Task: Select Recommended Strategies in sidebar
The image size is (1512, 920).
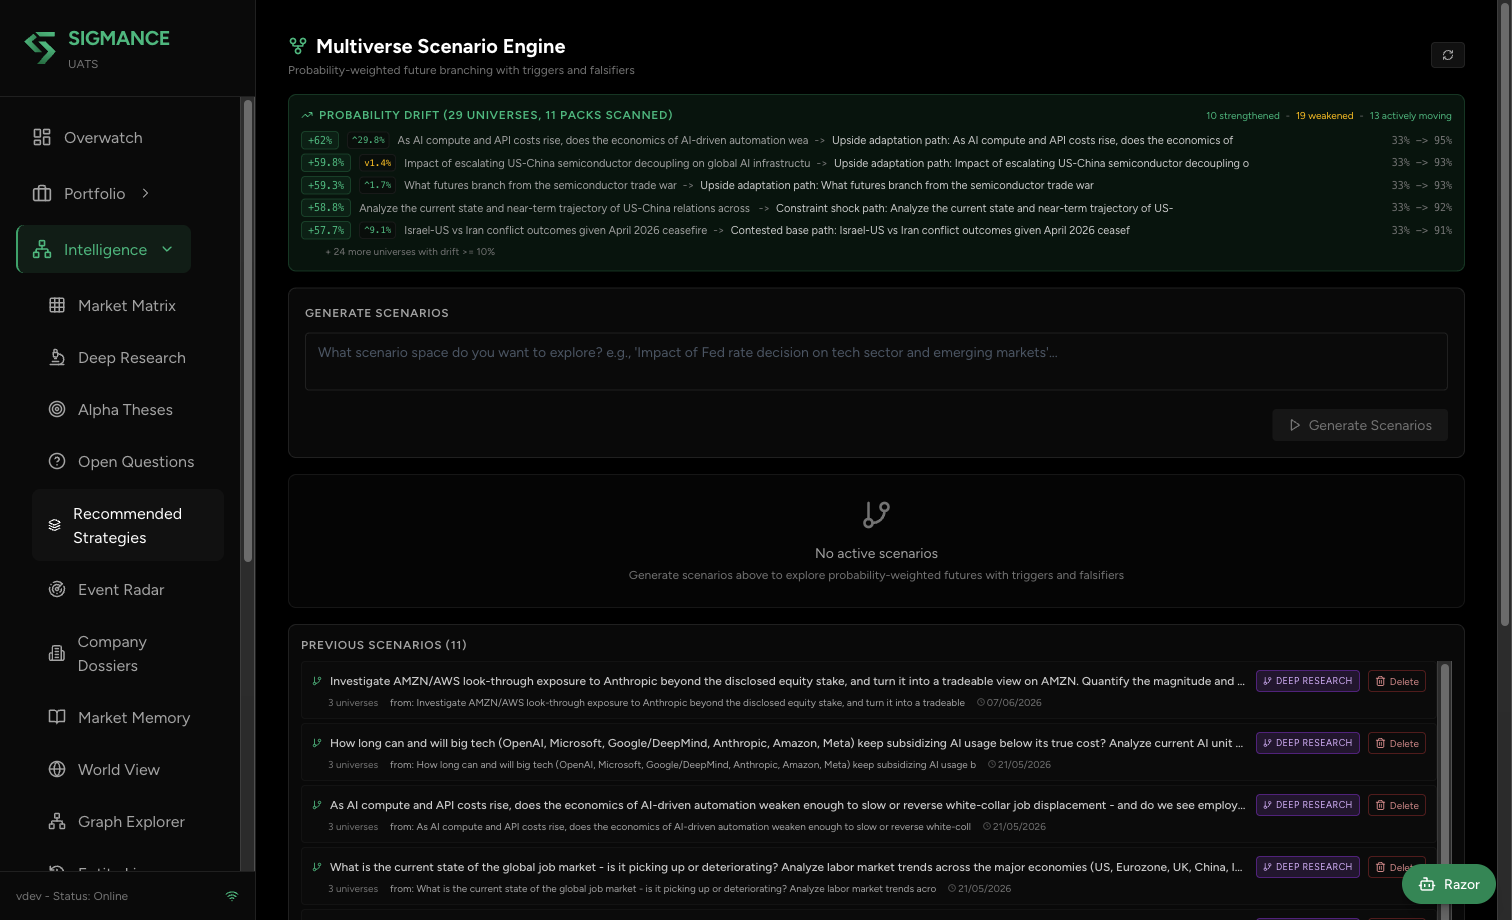Action: (128, 525)
